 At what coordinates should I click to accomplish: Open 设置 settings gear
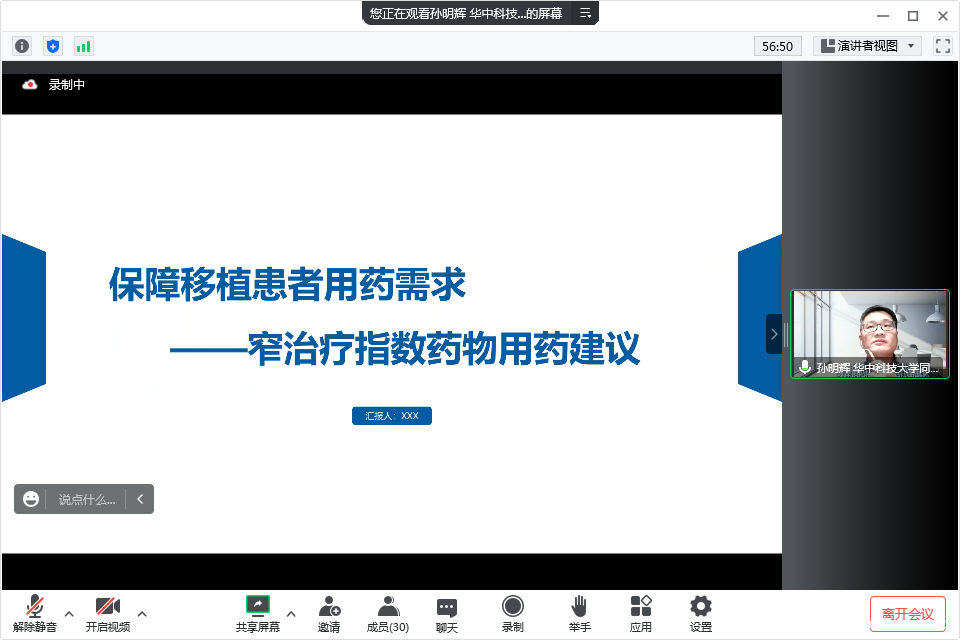pos(701,613)
